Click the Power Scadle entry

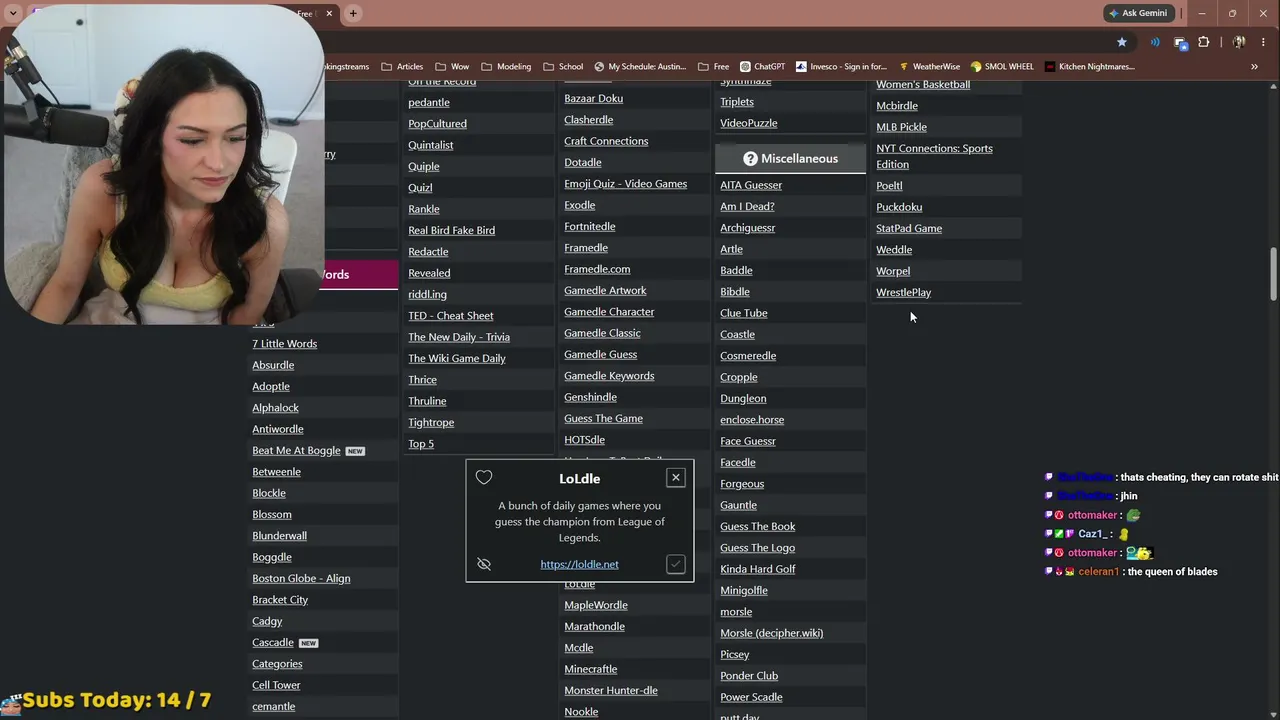click(x=751, y=697)
